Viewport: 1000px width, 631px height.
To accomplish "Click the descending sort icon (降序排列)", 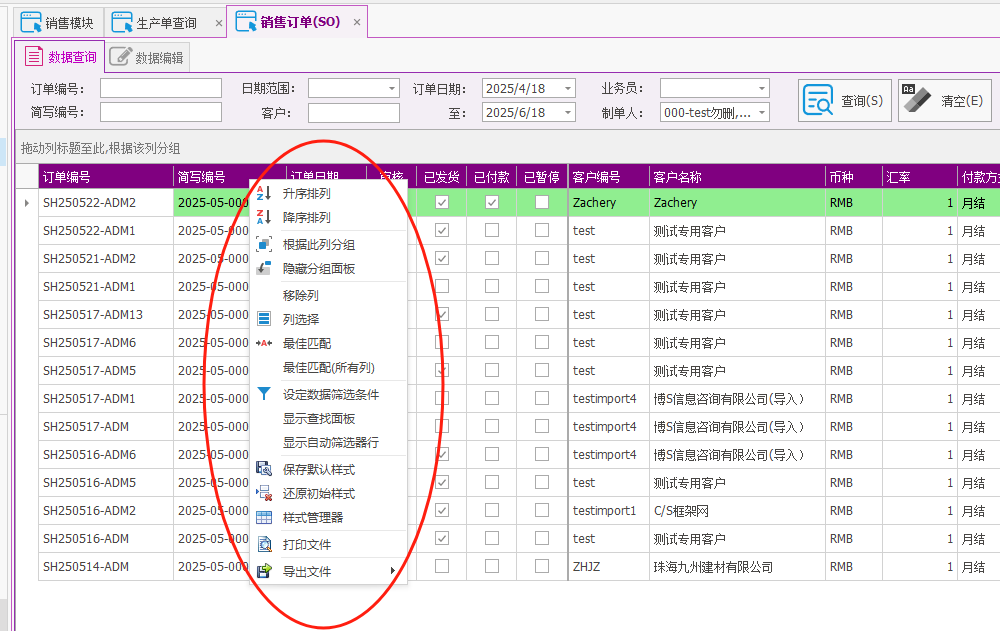I will click(264, 217).
